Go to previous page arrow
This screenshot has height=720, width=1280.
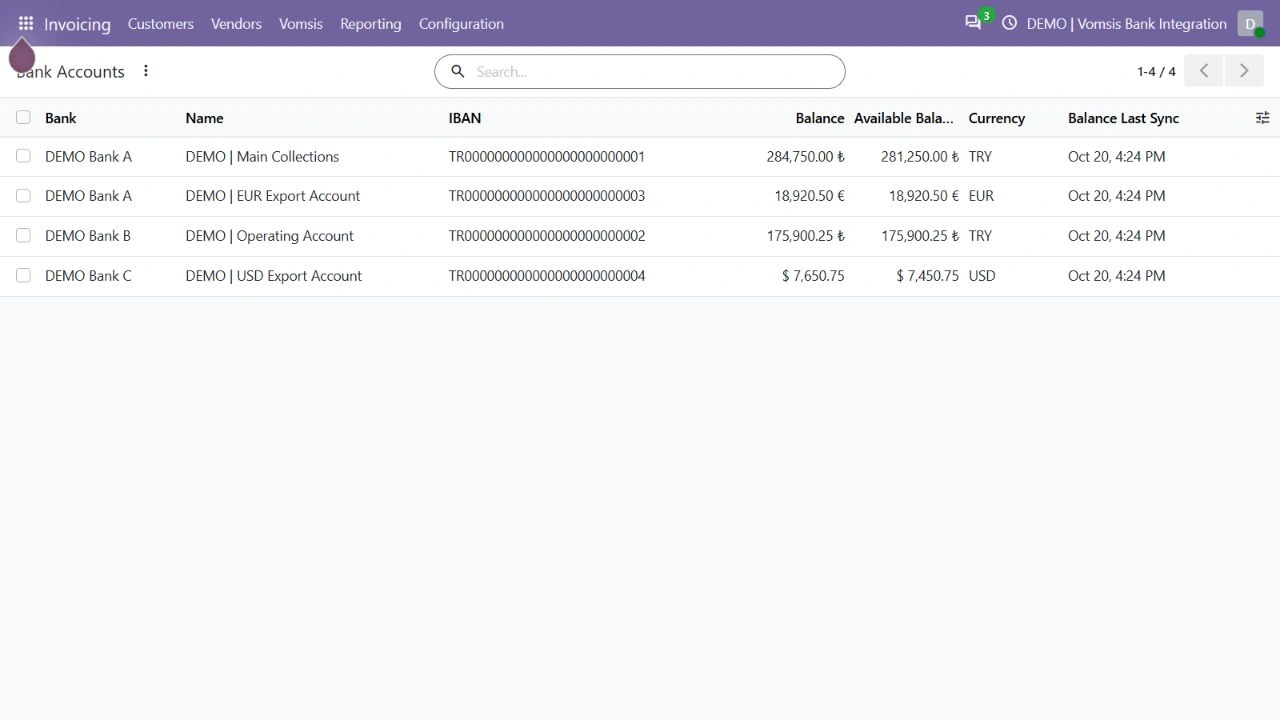click(x=1204, y=71)
